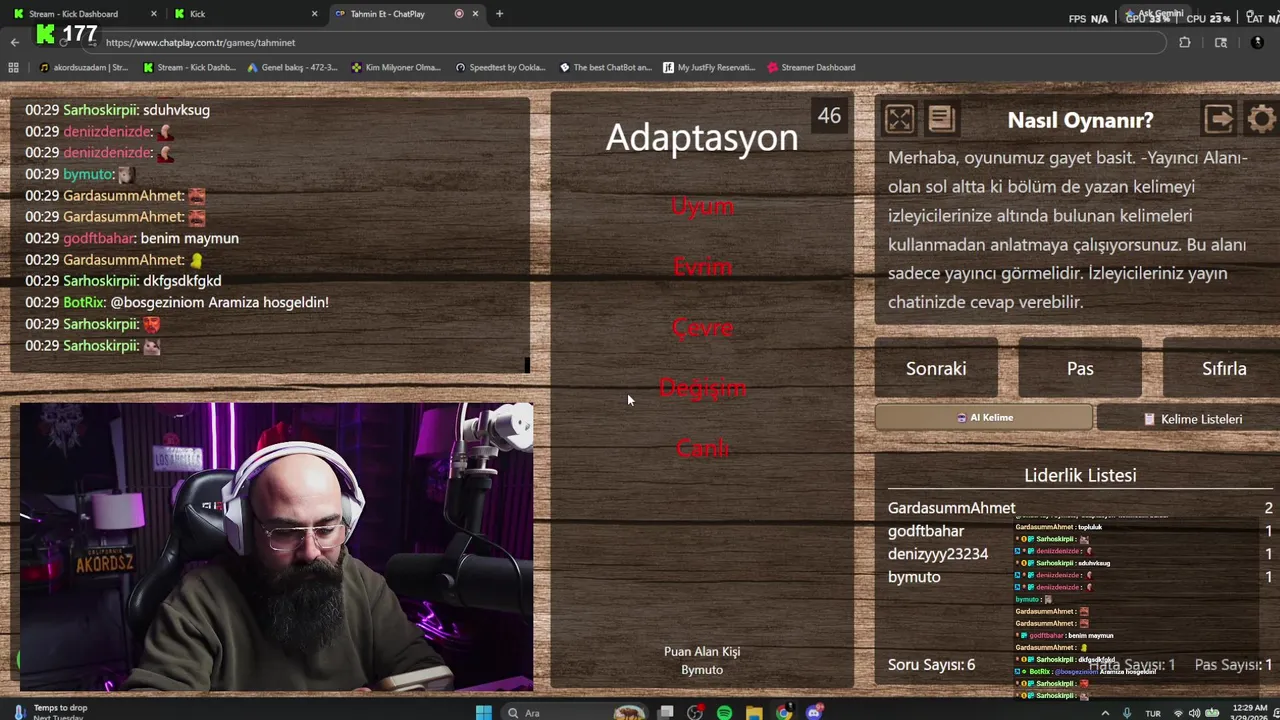Click the Liderlik Listesi heading
The width and height of the screenshot is (1280, 720).
[1080, 476]
